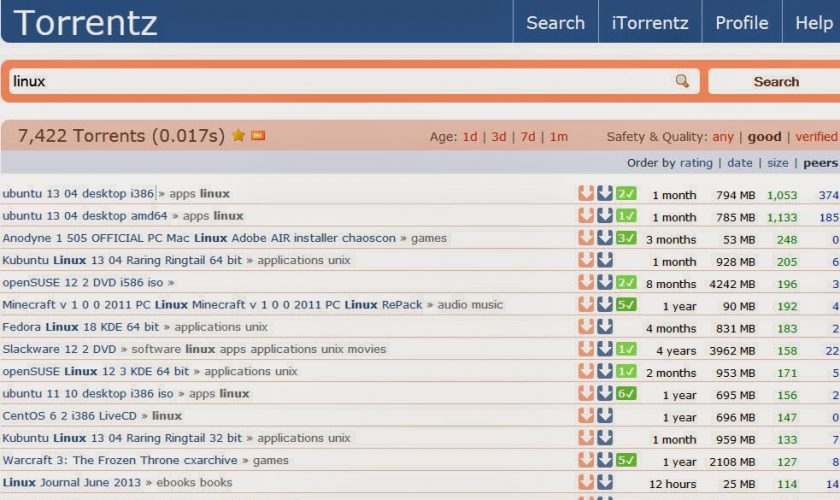Open the iTorrentz navigation item

point(650,22)
